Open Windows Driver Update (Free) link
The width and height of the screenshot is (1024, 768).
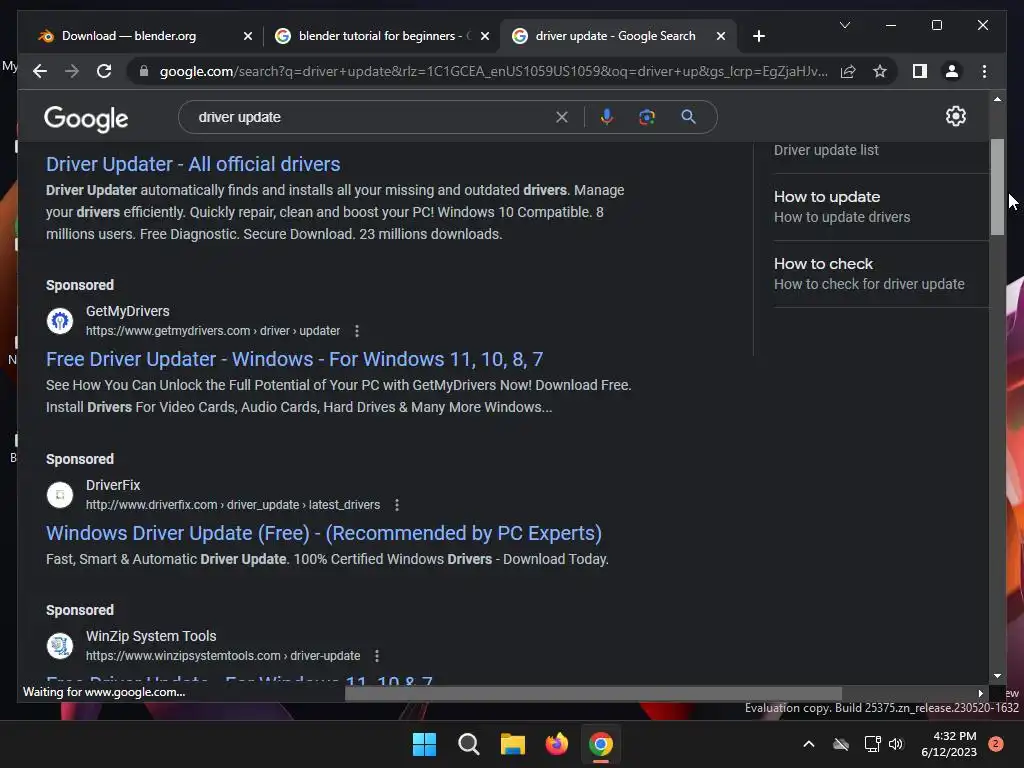(323, 533)
